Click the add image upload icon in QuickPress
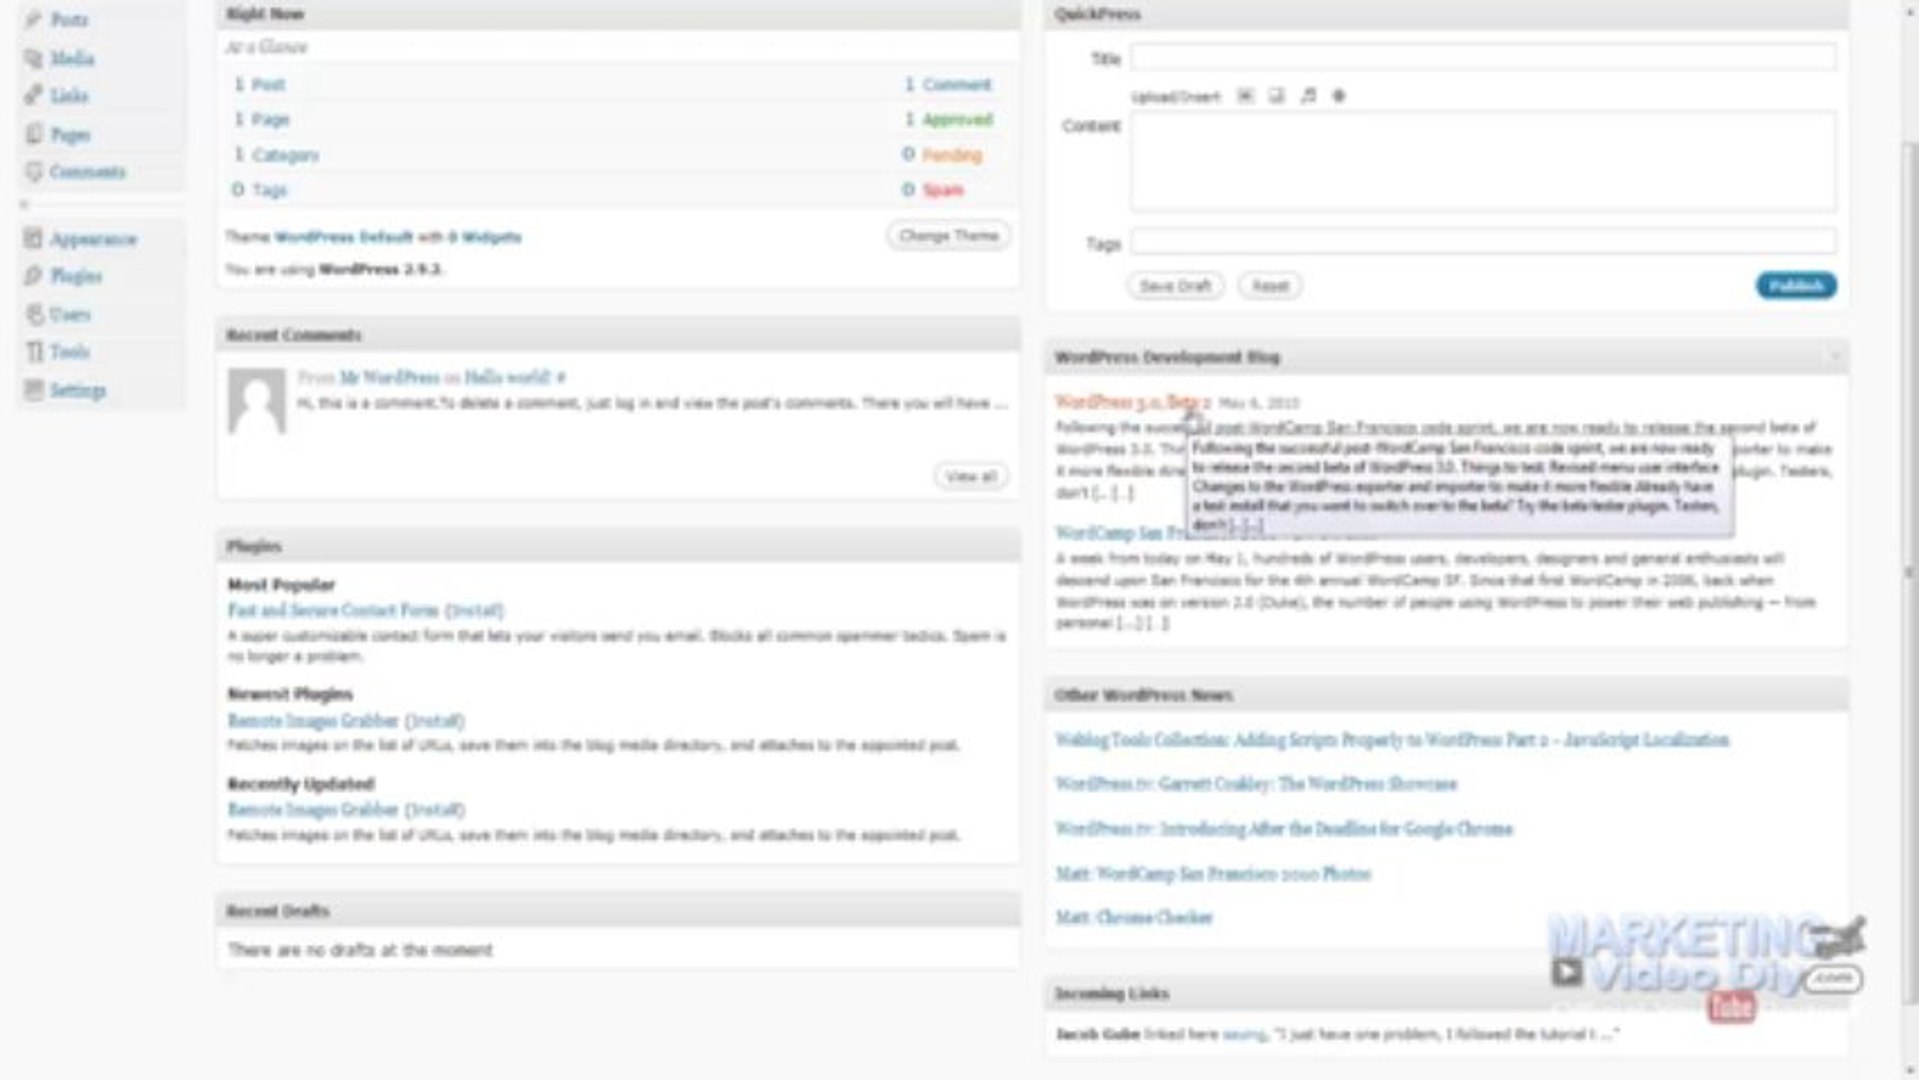This screenshot has height=1080, width=1919. pyautogui.click(x=1245, y=95)
